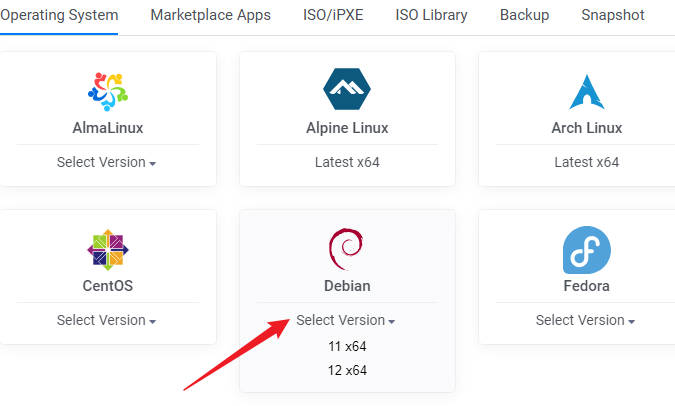Click the Fedora name label
Screen dimensions: 675x406
click(587, 286)
